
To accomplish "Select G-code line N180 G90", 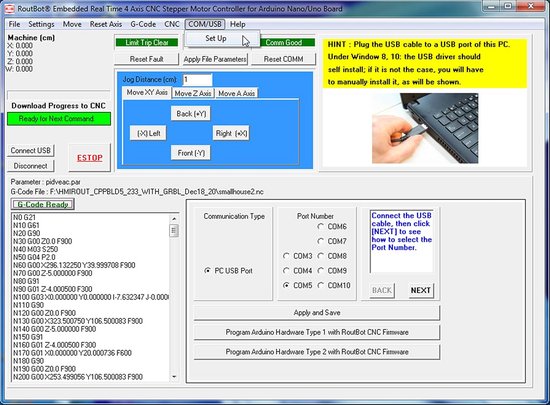I will 28,361.
